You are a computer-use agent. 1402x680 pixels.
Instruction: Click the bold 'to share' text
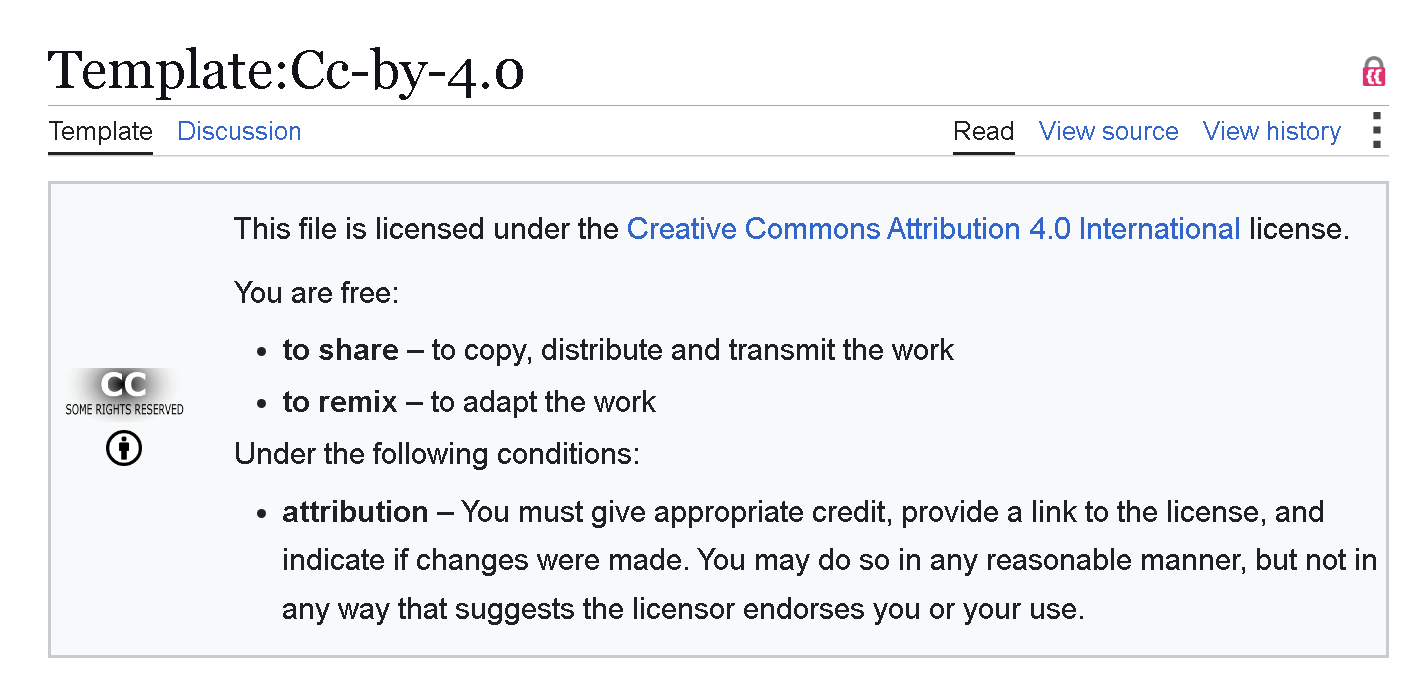point(341,350)
